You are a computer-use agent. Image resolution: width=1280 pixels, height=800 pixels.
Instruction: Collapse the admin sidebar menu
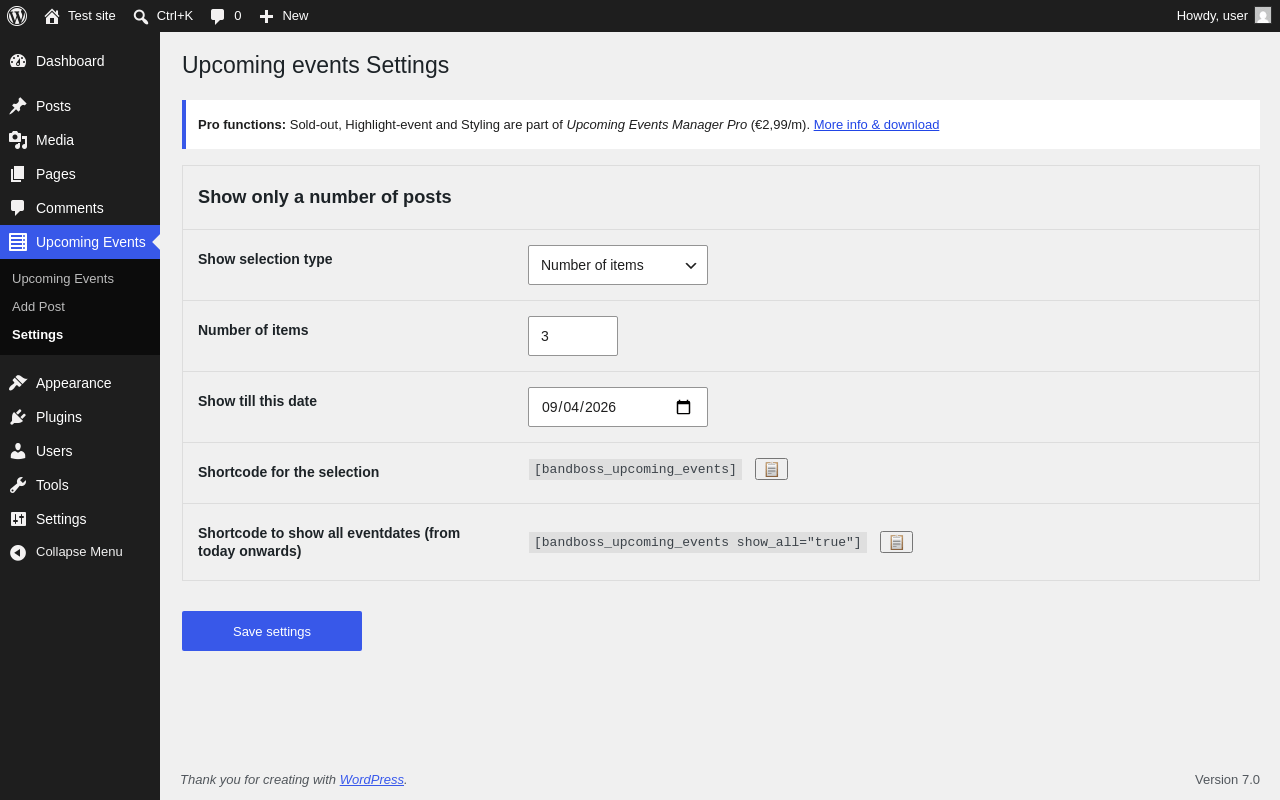pyautogui.click(x=80, y=552)
